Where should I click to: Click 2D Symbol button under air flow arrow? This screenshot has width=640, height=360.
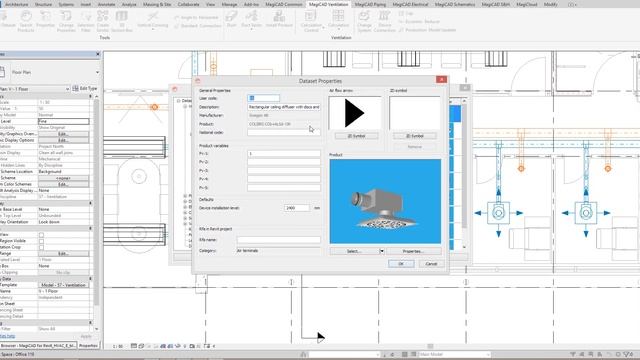tap(356, 136)
